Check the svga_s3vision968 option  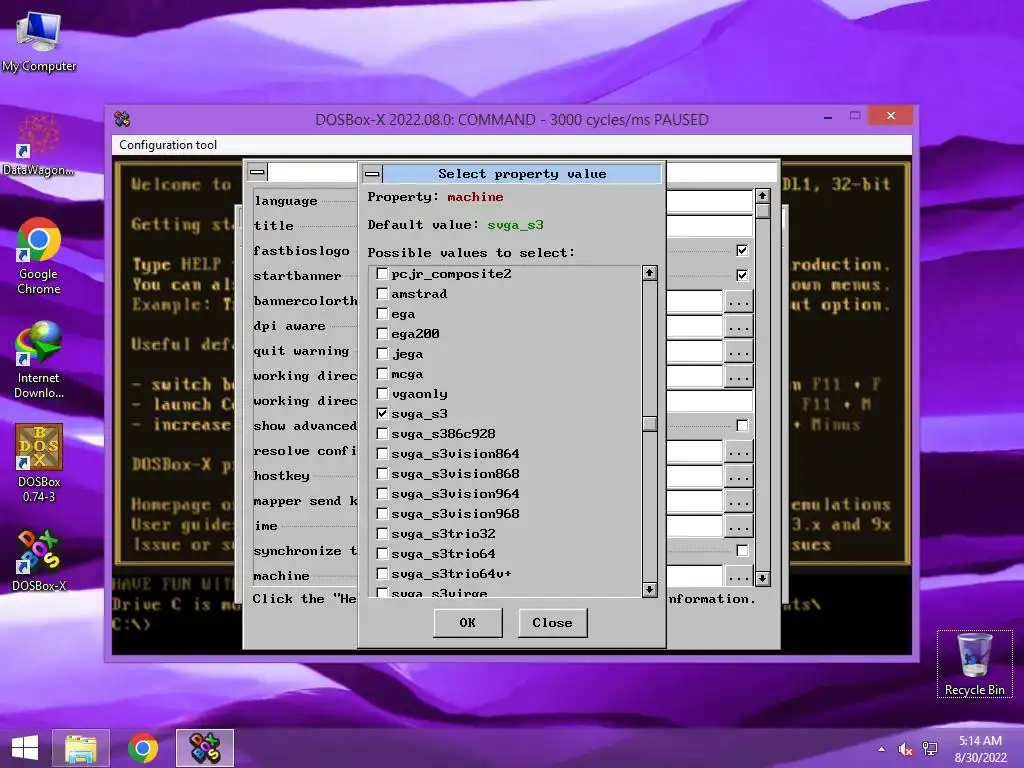click(383, 514)
